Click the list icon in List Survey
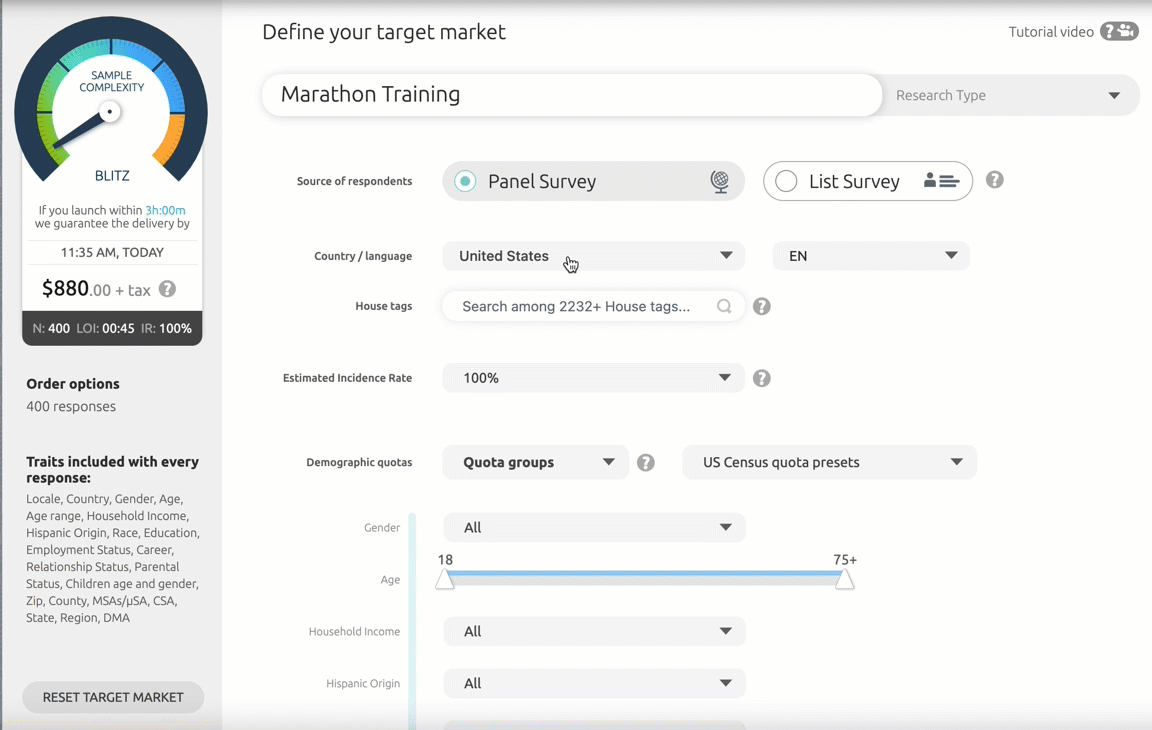Viewport: 1152px width, 730px height. coord(941,181)
